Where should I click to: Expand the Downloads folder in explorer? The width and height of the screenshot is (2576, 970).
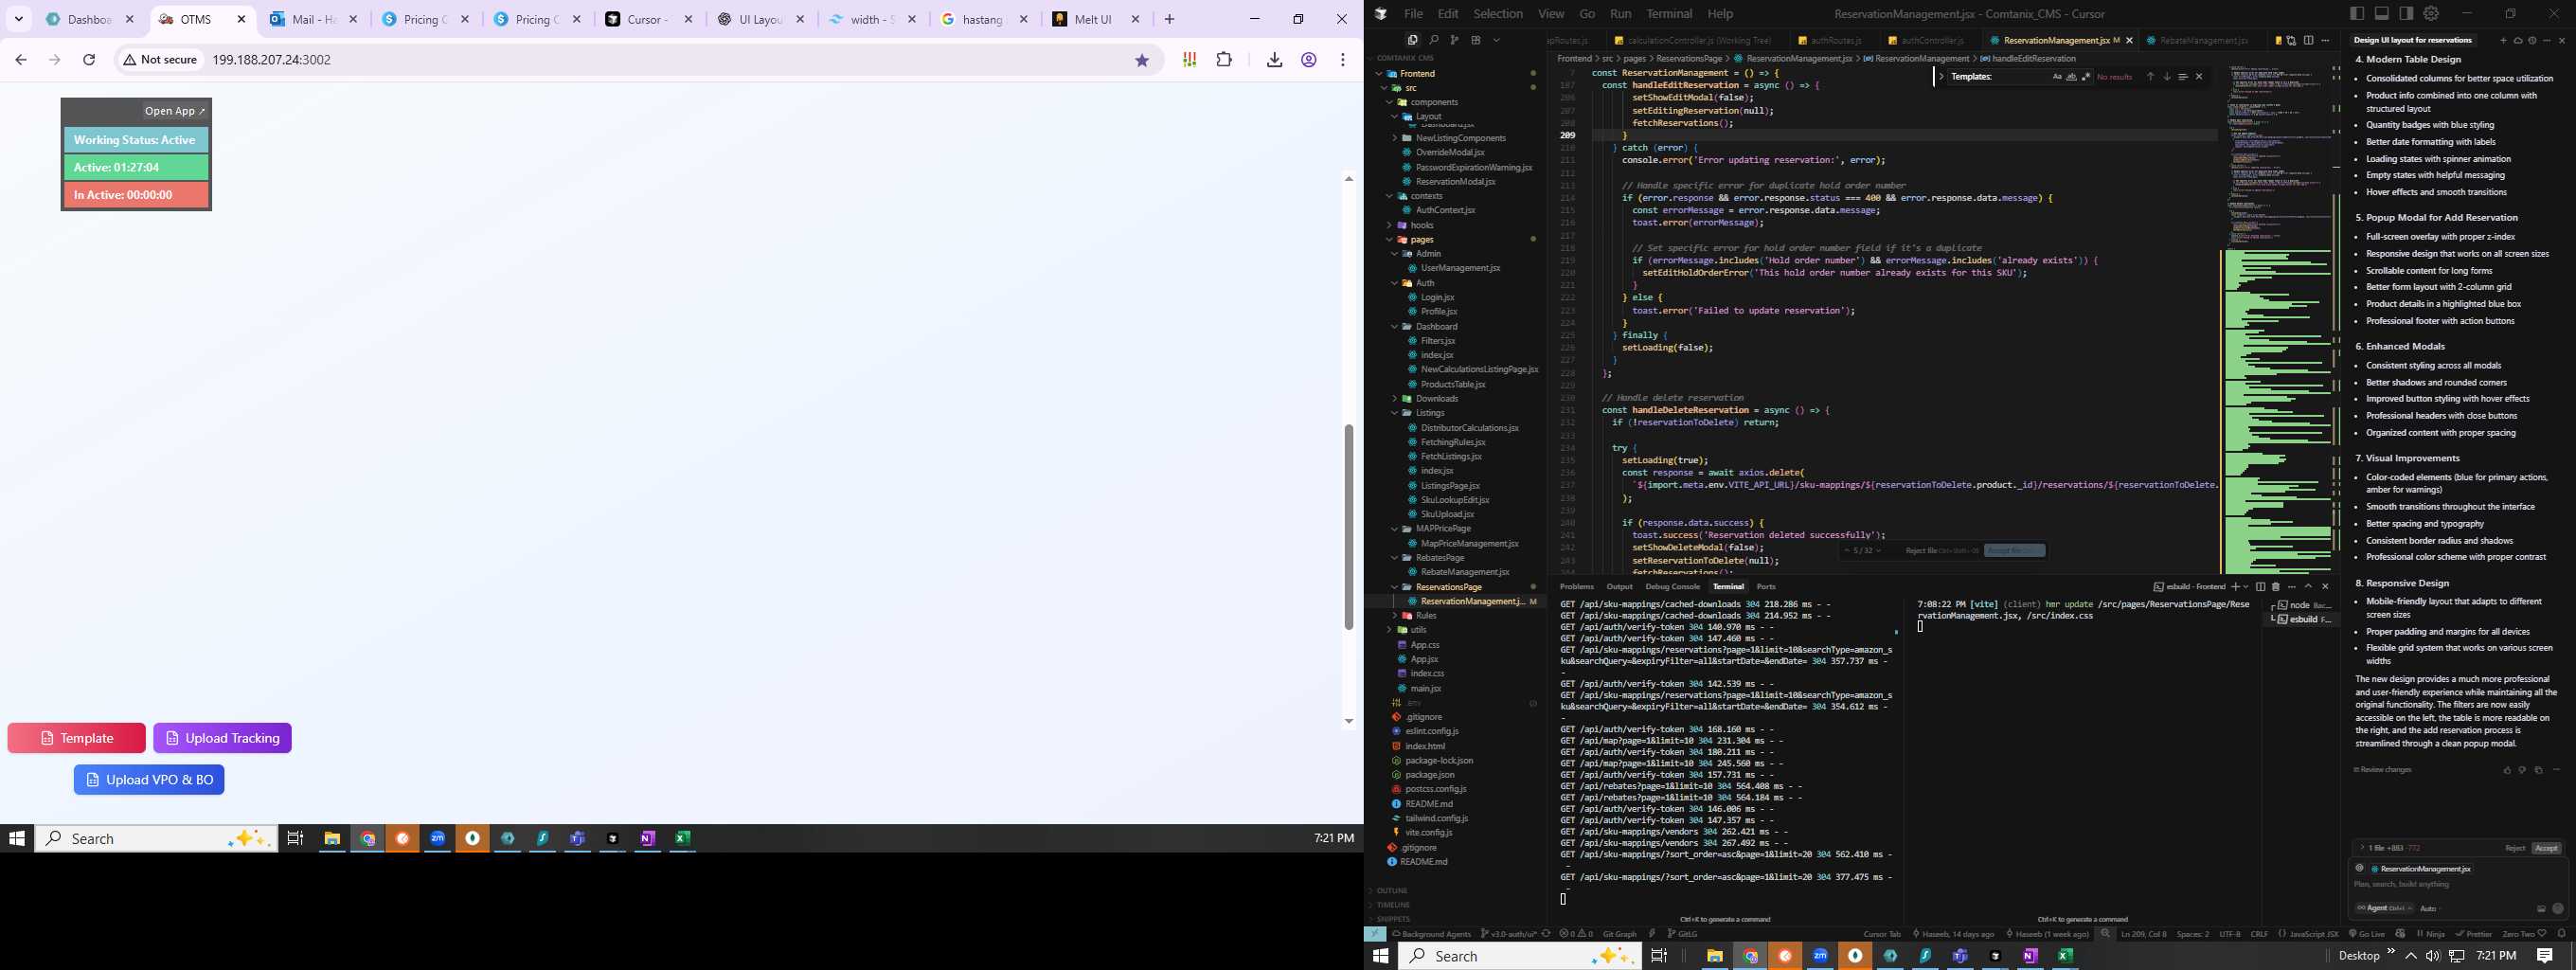point(1437,399)
